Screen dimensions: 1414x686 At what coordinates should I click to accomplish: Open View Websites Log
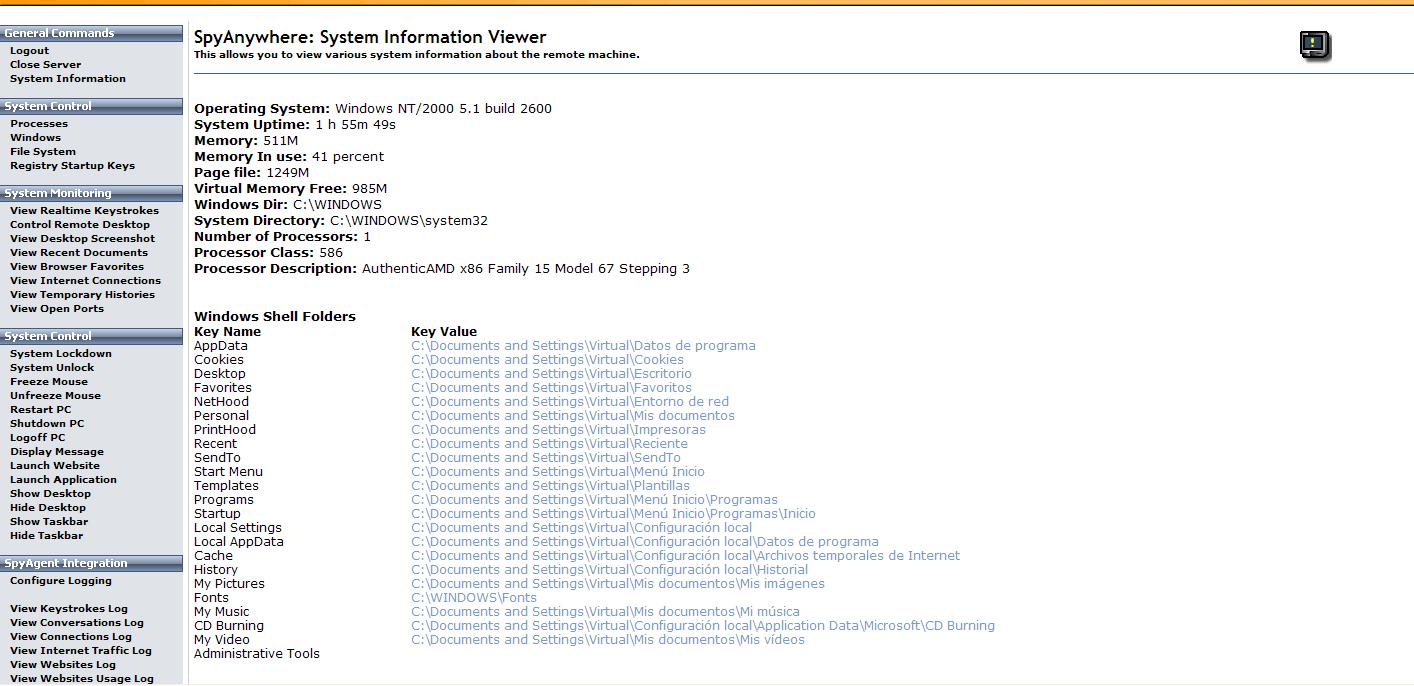63,665
